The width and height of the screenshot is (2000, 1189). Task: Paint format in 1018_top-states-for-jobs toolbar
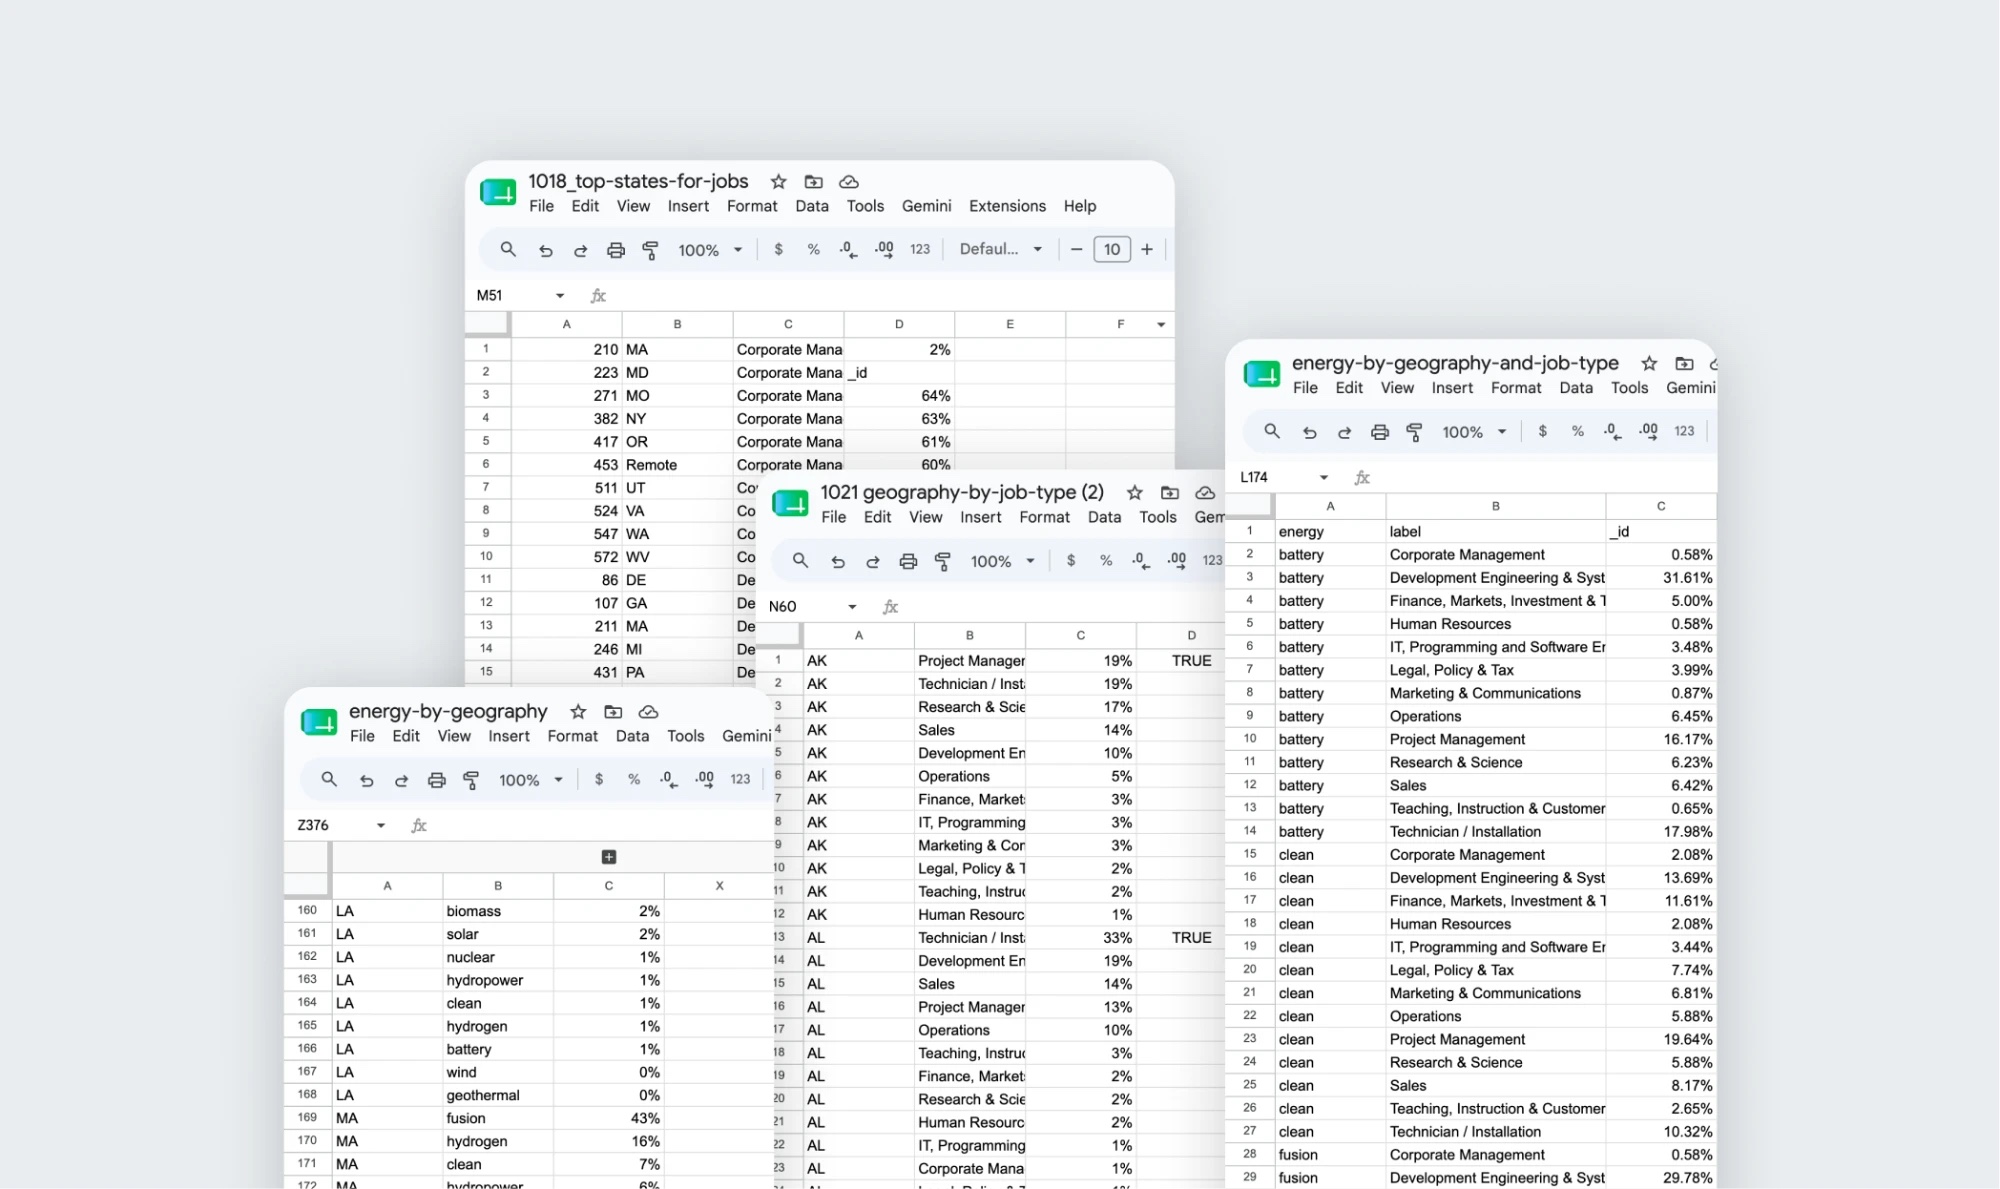pos(651,250)
